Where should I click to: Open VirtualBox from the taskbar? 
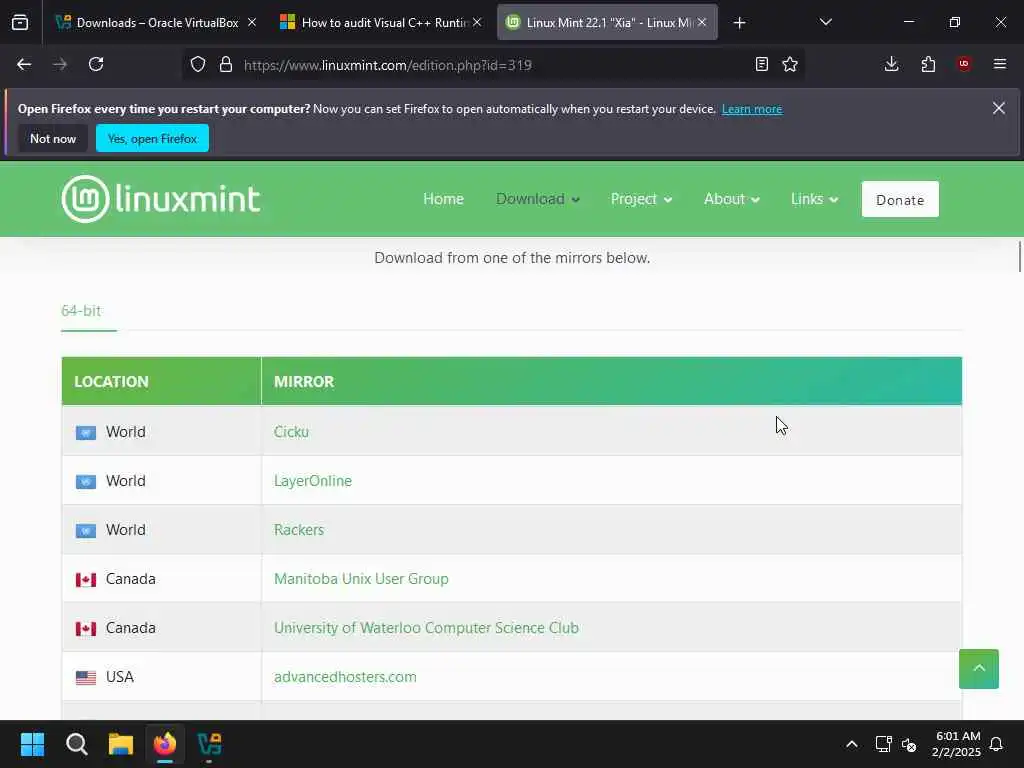tap(210, 744)
